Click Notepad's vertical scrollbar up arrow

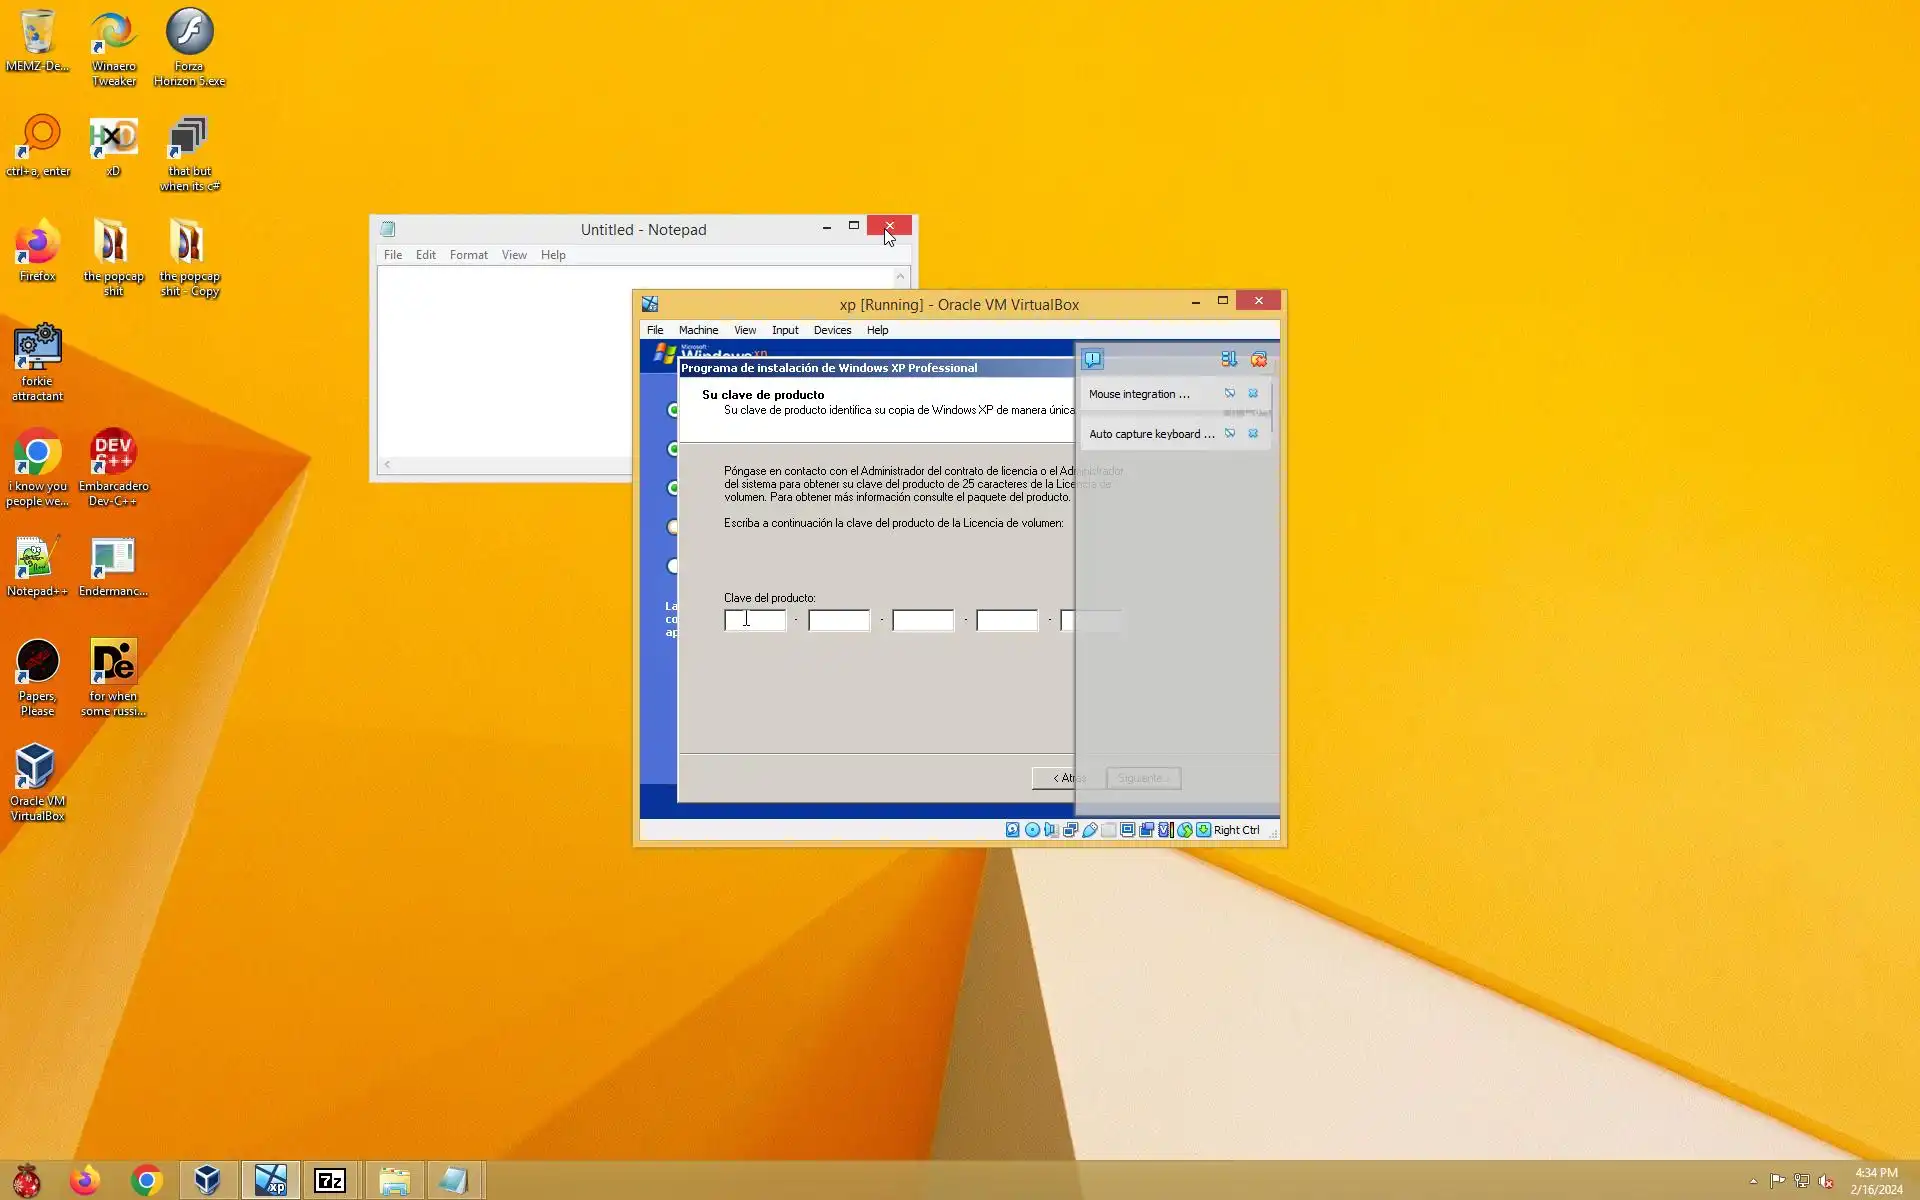[x=900, y=277]
